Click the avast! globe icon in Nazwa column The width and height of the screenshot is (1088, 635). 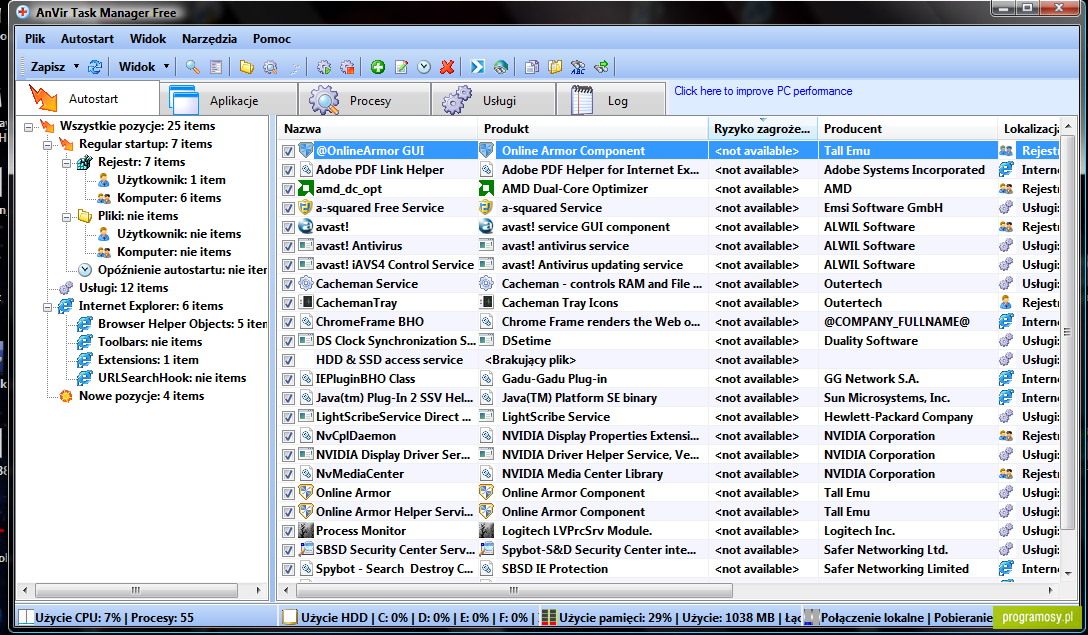(306, 226)
